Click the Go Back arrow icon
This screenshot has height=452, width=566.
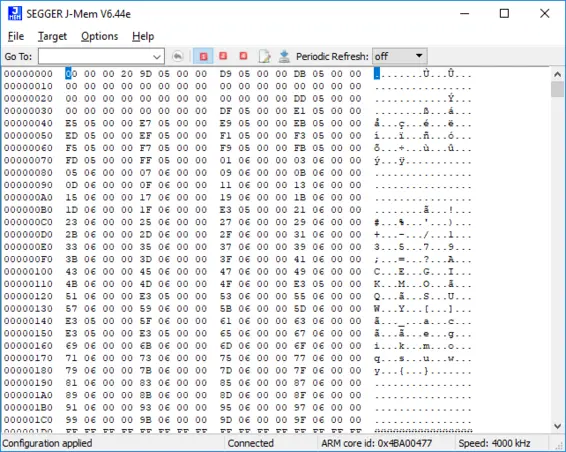177,56
